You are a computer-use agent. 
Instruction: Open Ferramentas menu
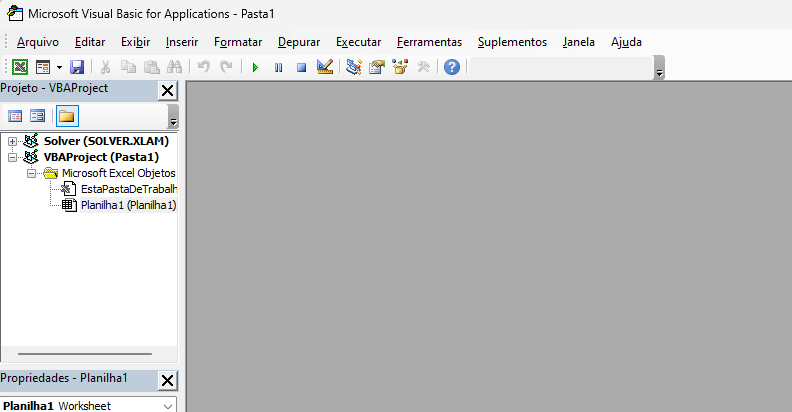click(x=429, y=42)
